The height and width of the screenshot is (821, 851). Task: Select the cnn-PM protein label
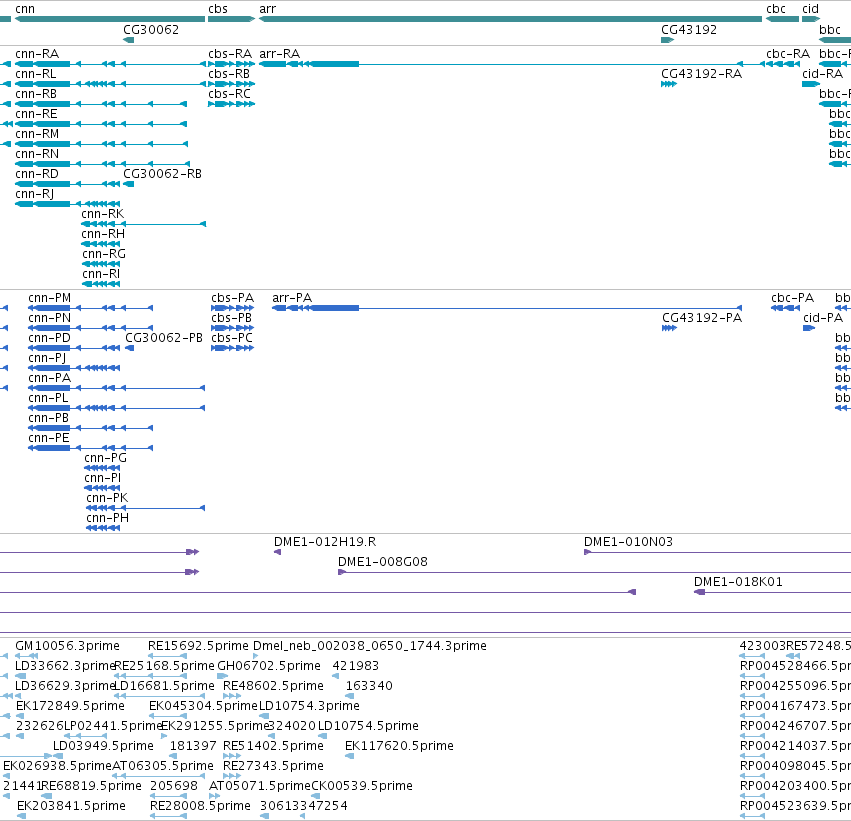click(49, 298)
